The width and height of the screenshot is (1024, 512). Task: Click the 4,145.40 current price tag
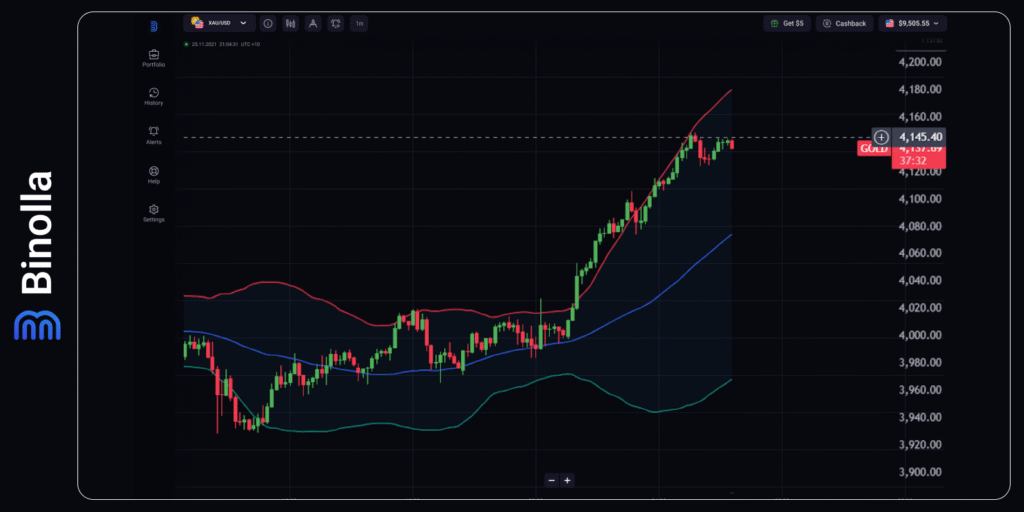919,136
